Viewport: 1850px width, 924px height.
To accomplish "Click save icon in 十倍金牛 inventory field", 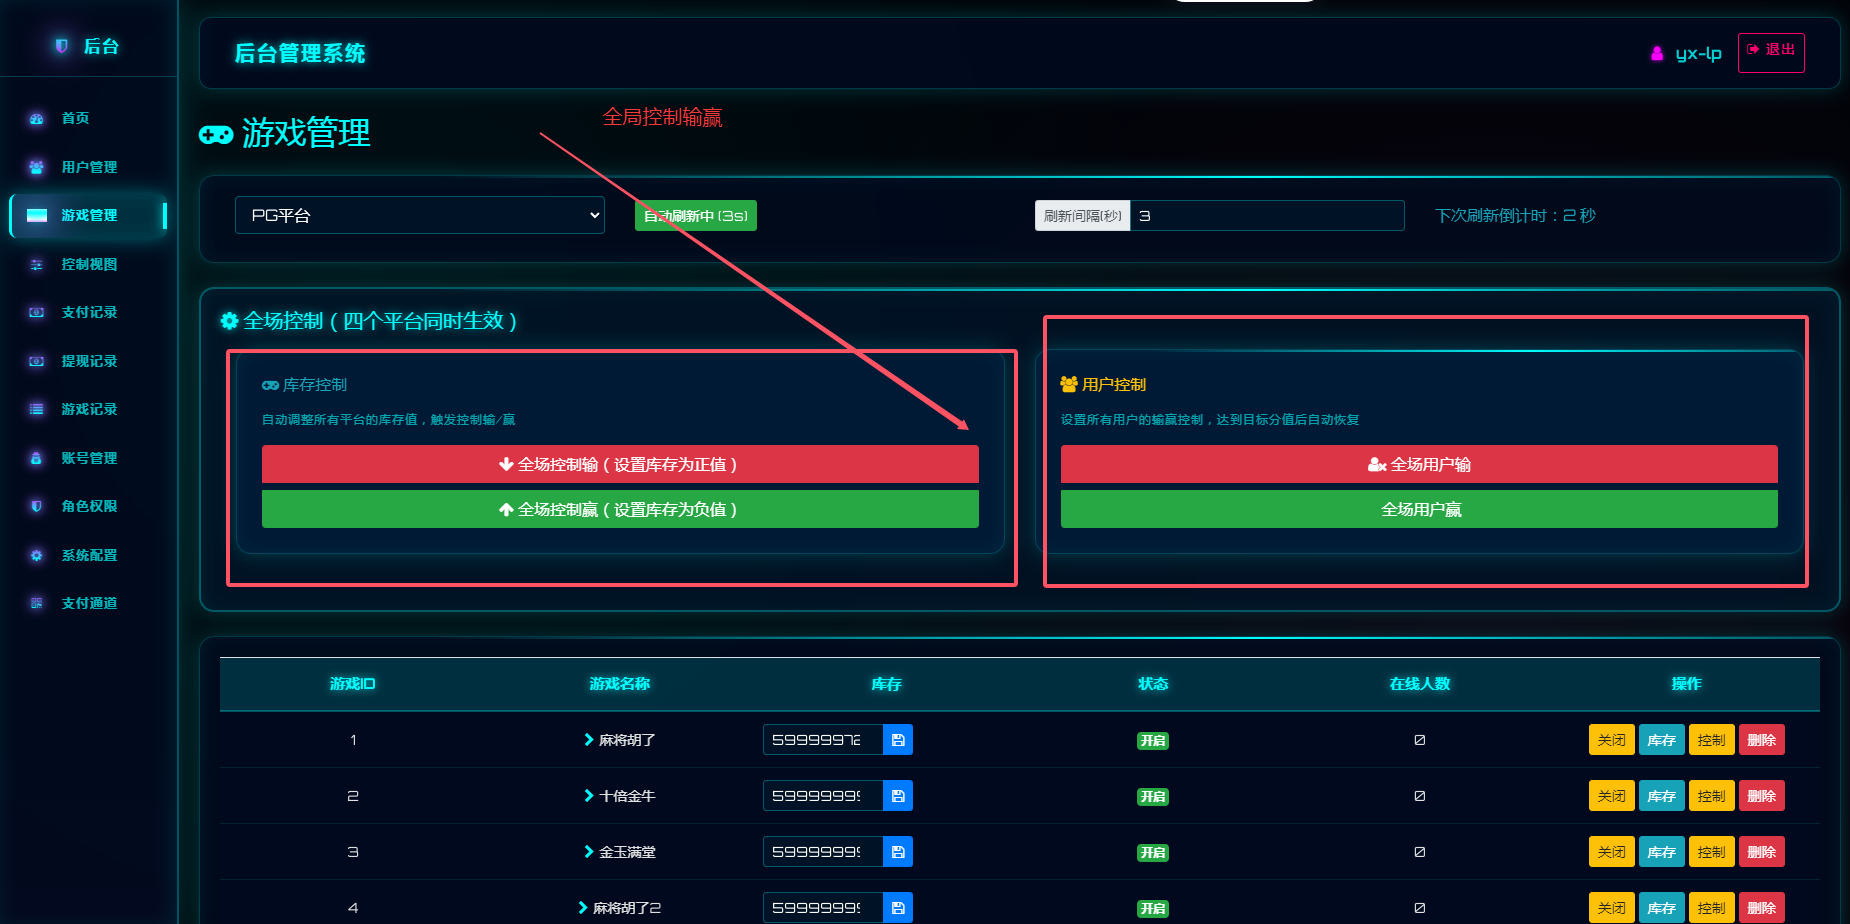I will 898,796.
